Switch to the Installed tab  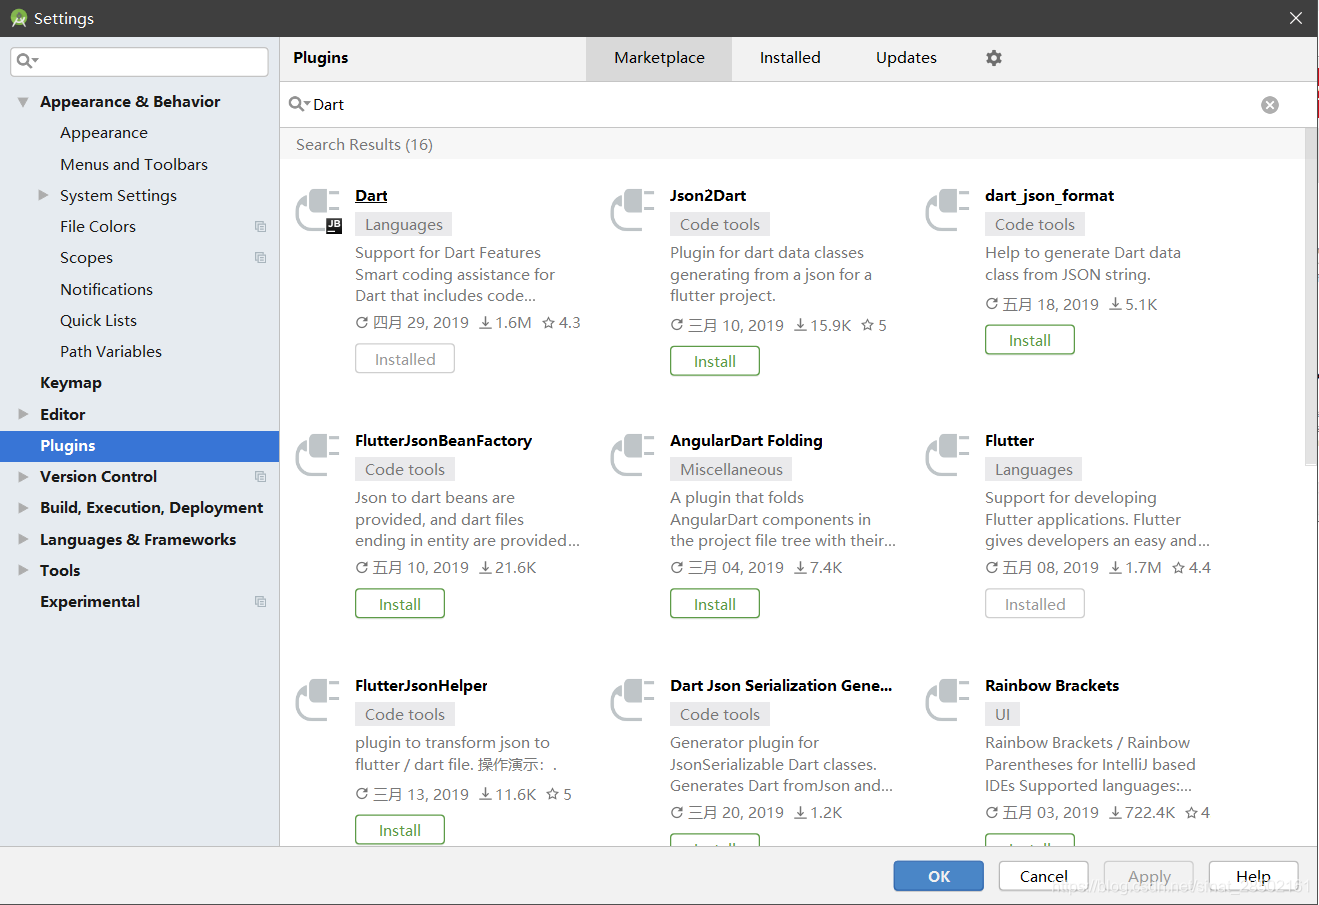(790, 58)
